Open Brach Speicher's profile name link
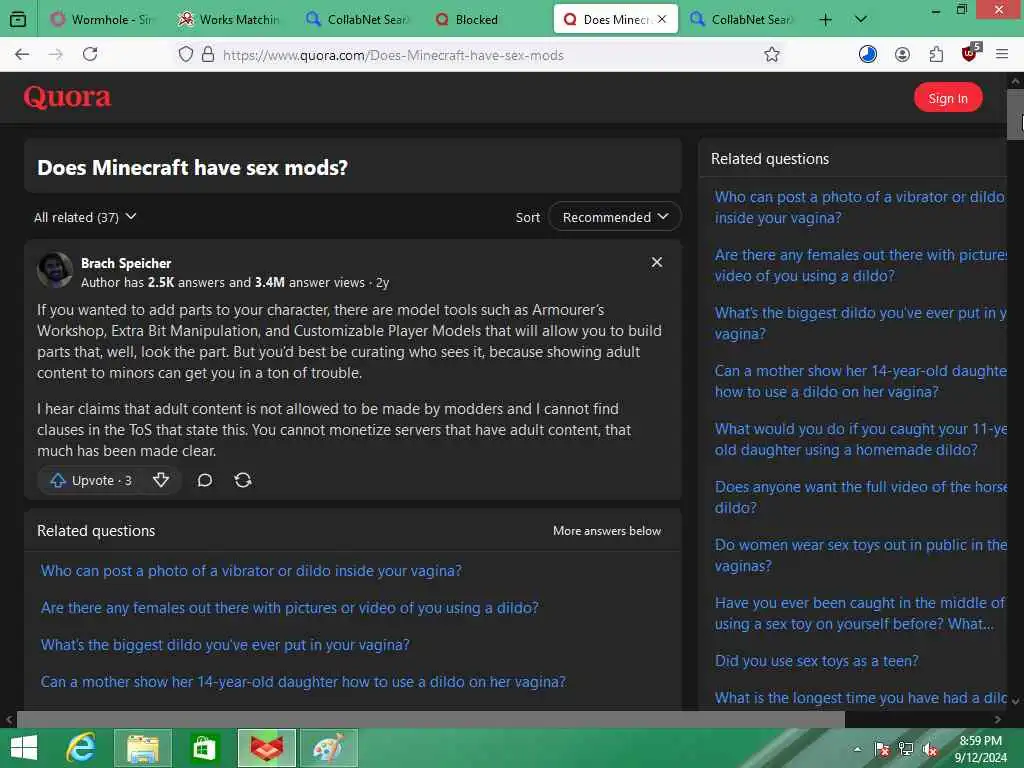The width and height of the screenshot is (1024, 768). [126, 263]
